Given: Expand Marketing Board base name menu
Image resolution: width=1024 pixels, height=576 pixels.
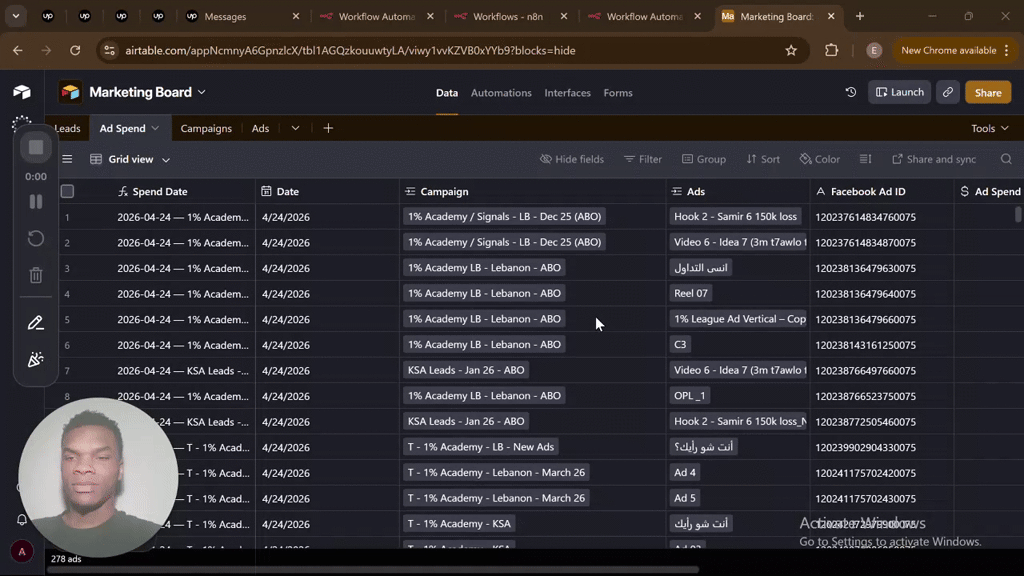Looking at the screenshot, I should click(202, 92).
